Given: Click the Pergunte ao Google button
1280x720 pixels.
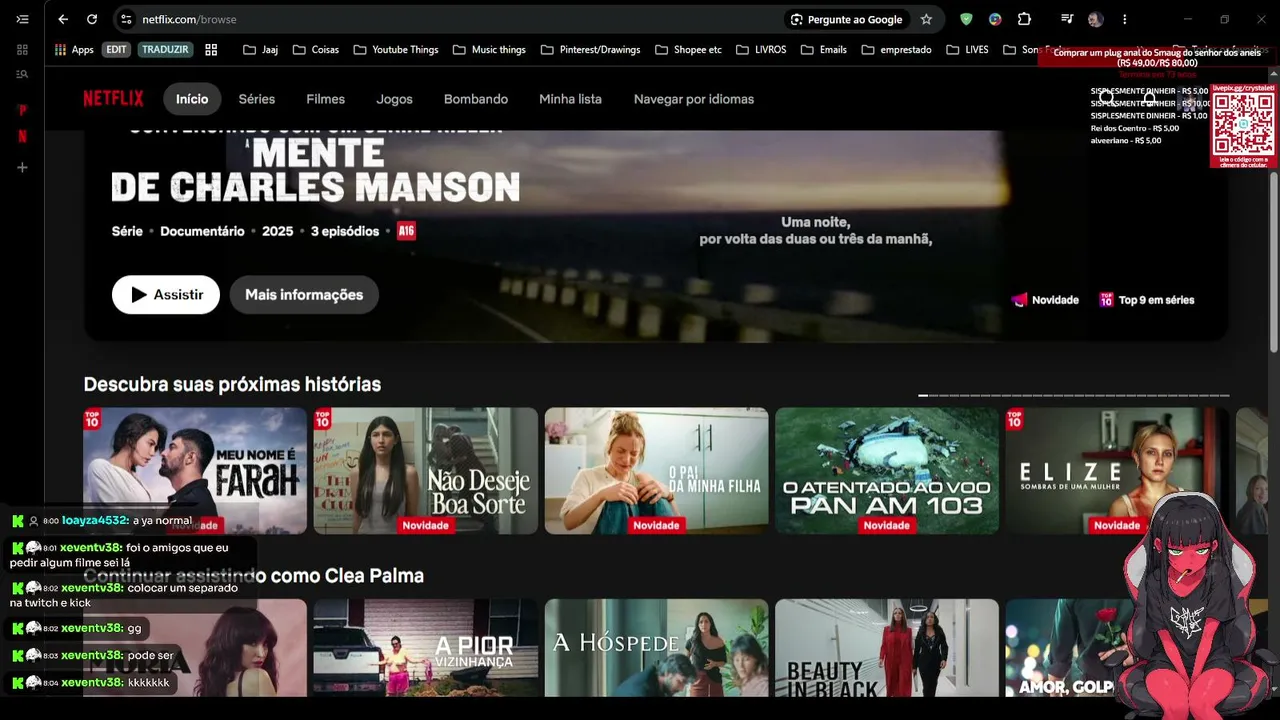Looking at the screenshot, I should point(846,19).
